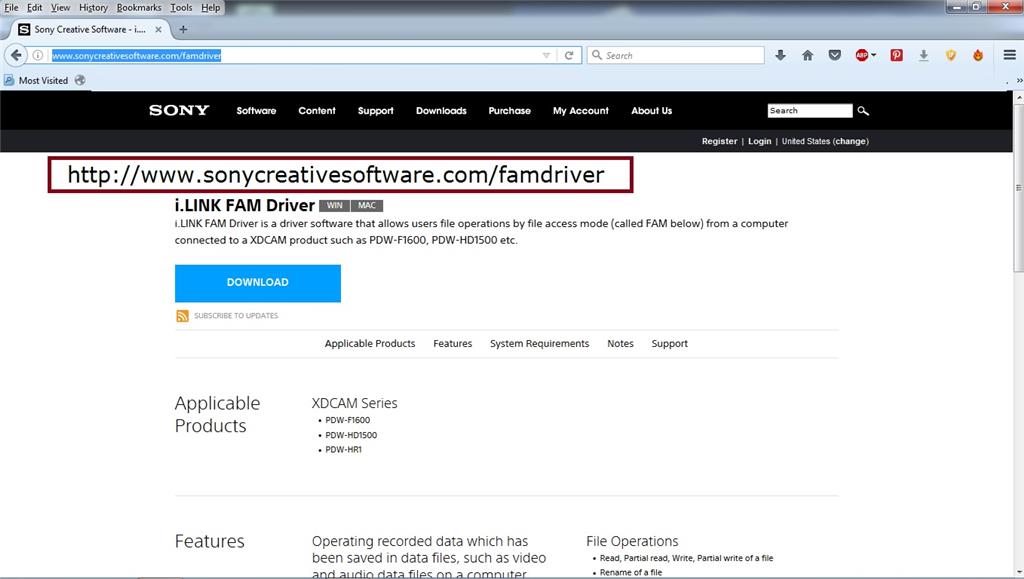This screenshot has width=1024, height=579.
Task: Click the RSS feed icon
Action: pos(182,316)
